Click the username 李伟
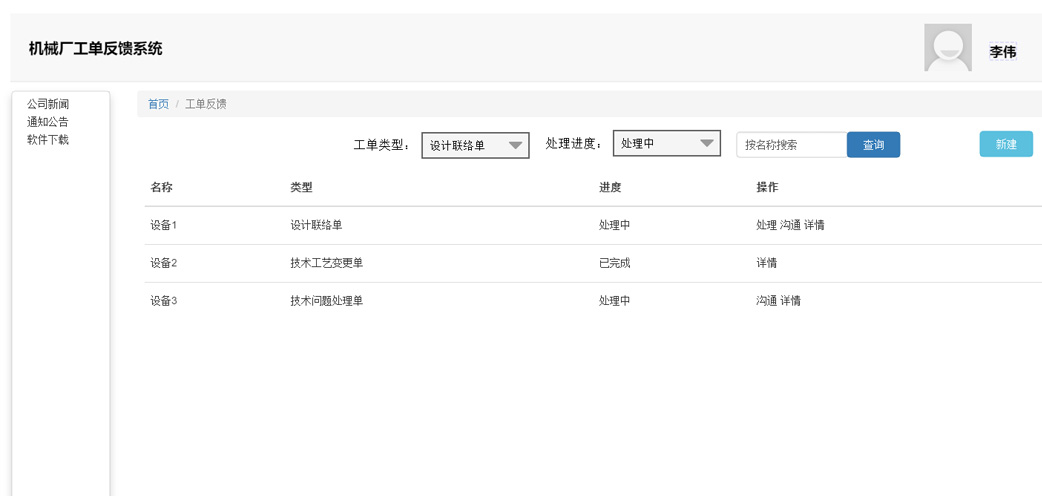 (x=1003, y=51)
